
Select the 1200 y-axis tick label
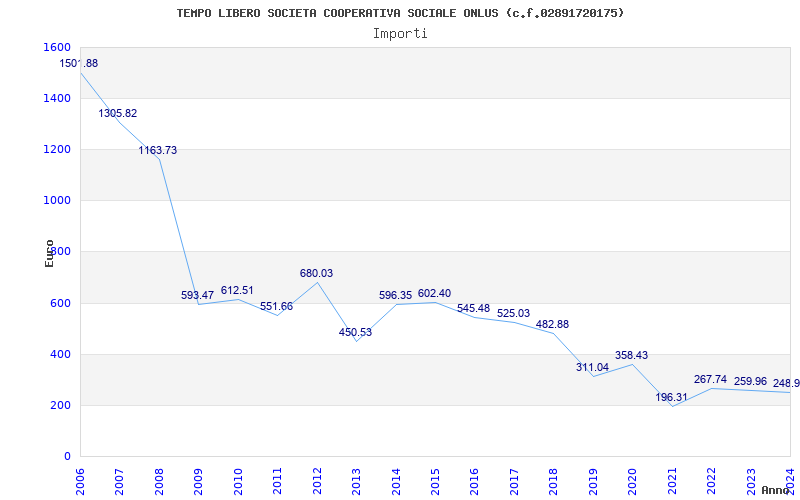tap(59, 149)
